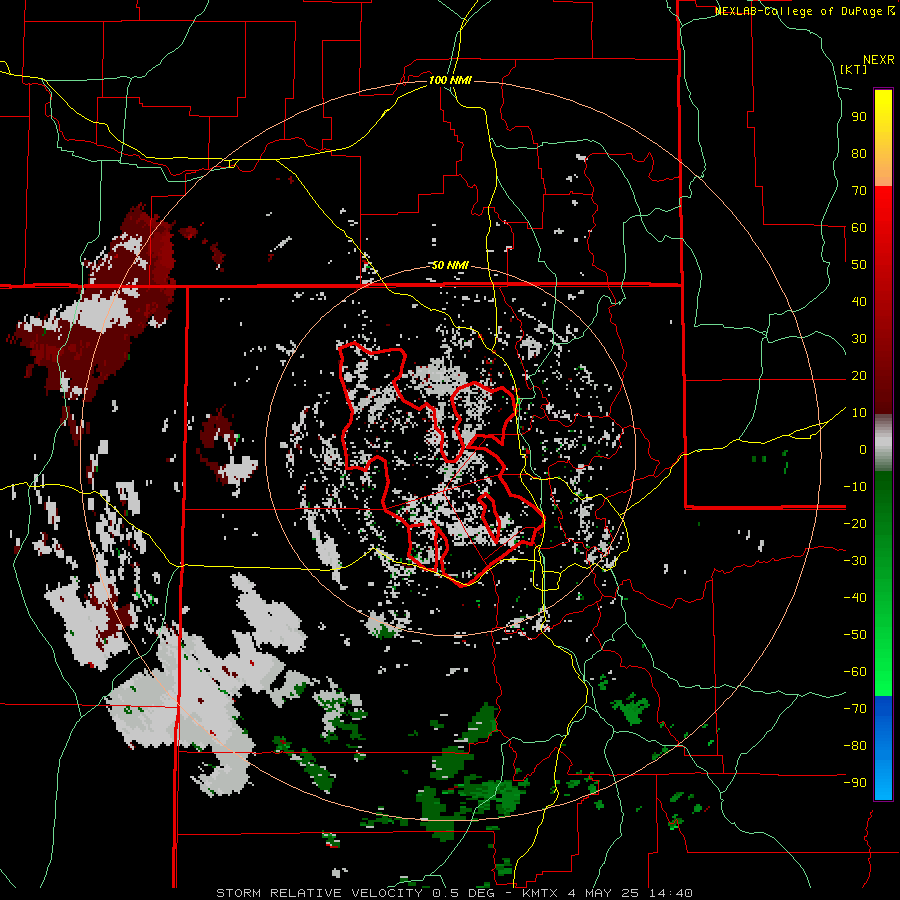Viewport: 900px width, 900px height.
Task: Click the "70" velocity scale label
Action: (x=859, y=191)
